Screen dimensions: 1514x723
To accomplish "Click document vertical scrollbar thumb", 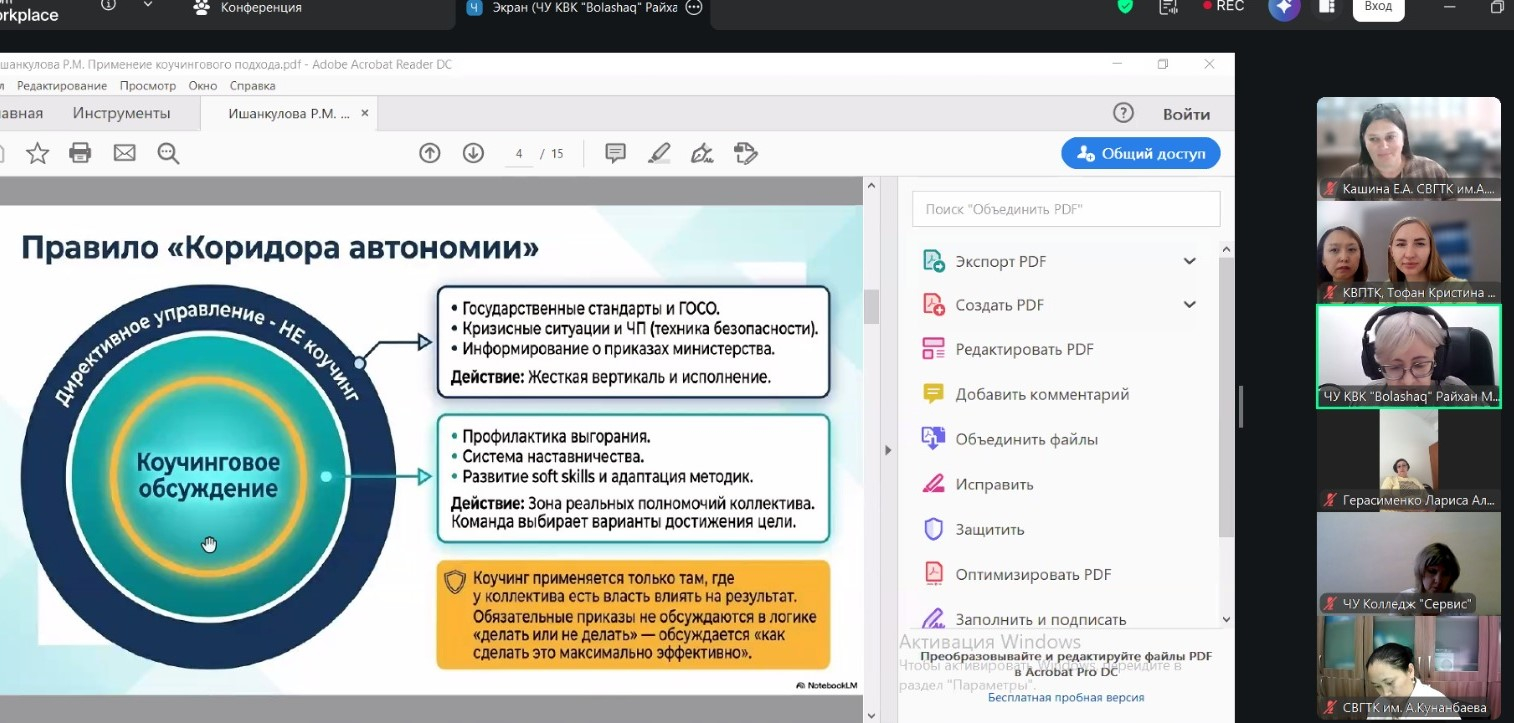I will click(871, 306).
